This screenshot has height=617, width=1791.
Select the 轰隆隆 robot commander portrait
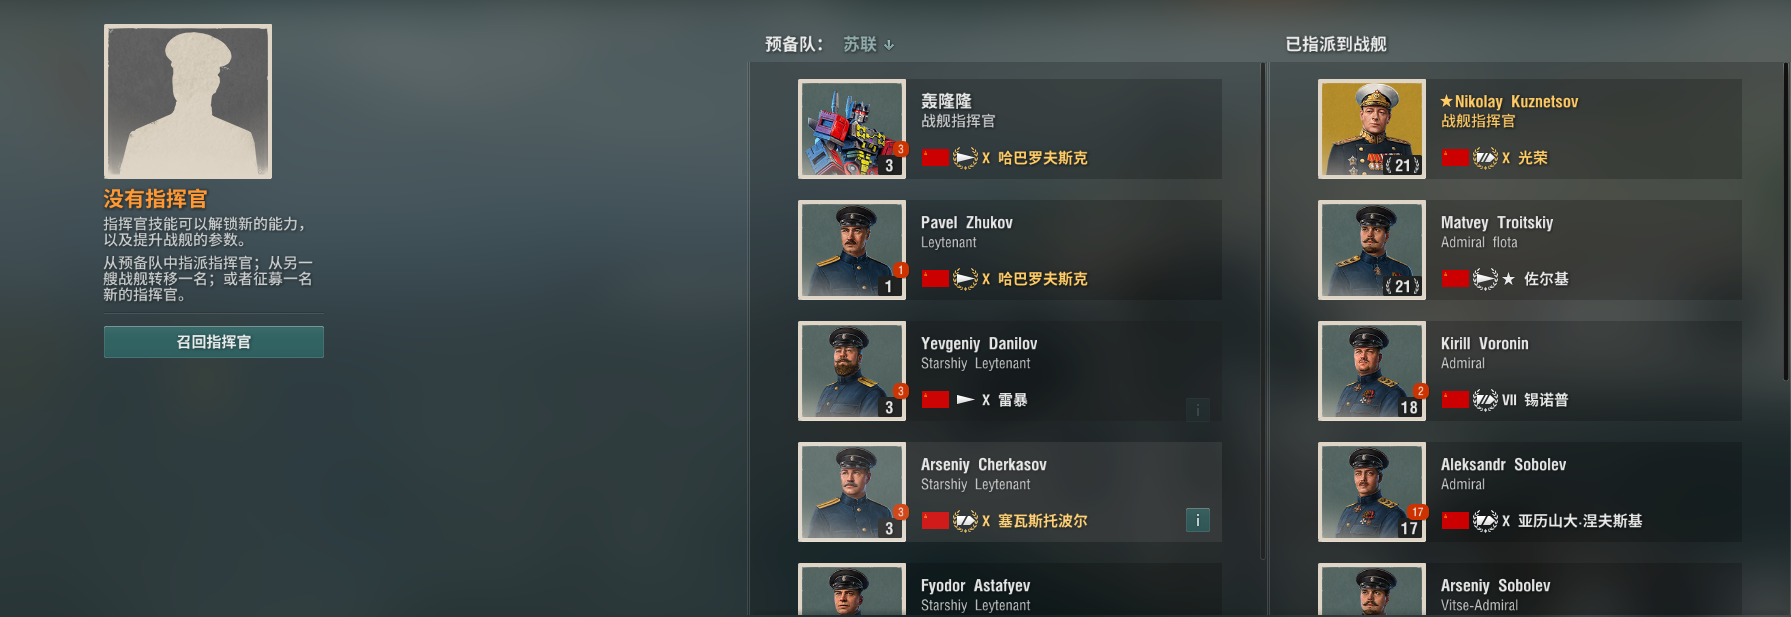point(852,129)
